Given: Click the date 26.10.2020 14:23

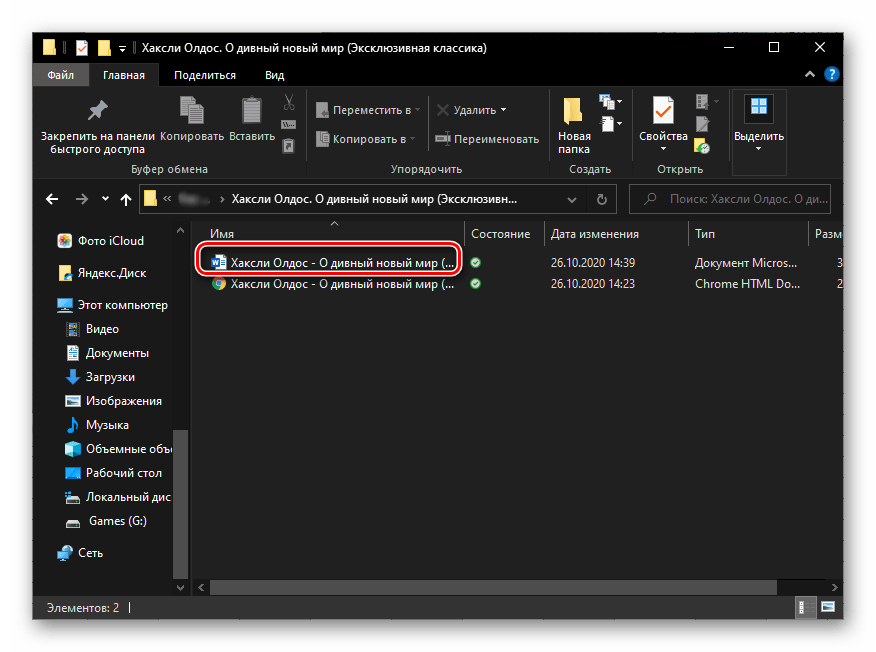Looking at the screenshot, I should [593, 284].
